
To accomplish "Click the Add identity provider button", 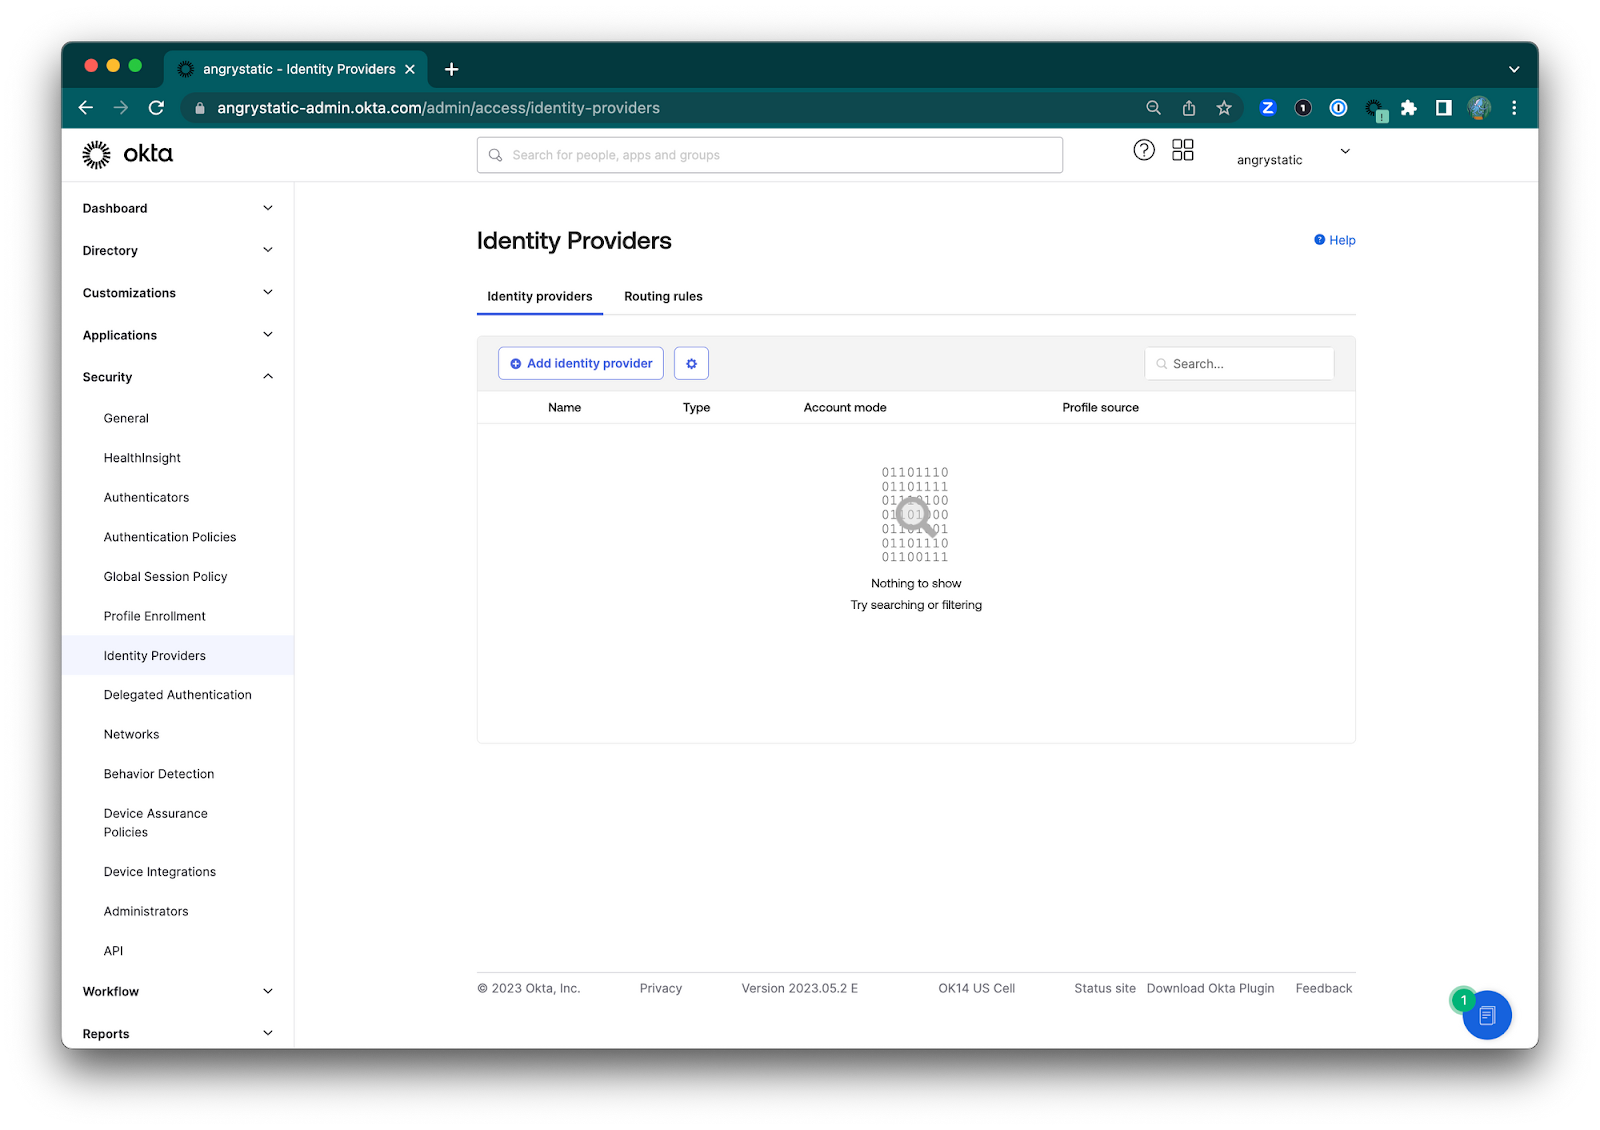I will [x=580, y=363].
